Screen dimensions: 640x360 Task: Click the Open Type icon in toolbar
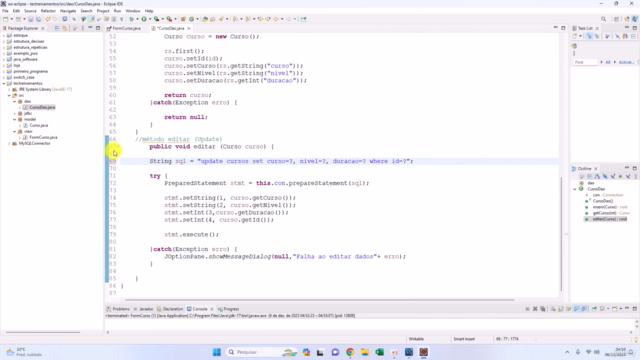pyautogui.click(x=204, y=19)
